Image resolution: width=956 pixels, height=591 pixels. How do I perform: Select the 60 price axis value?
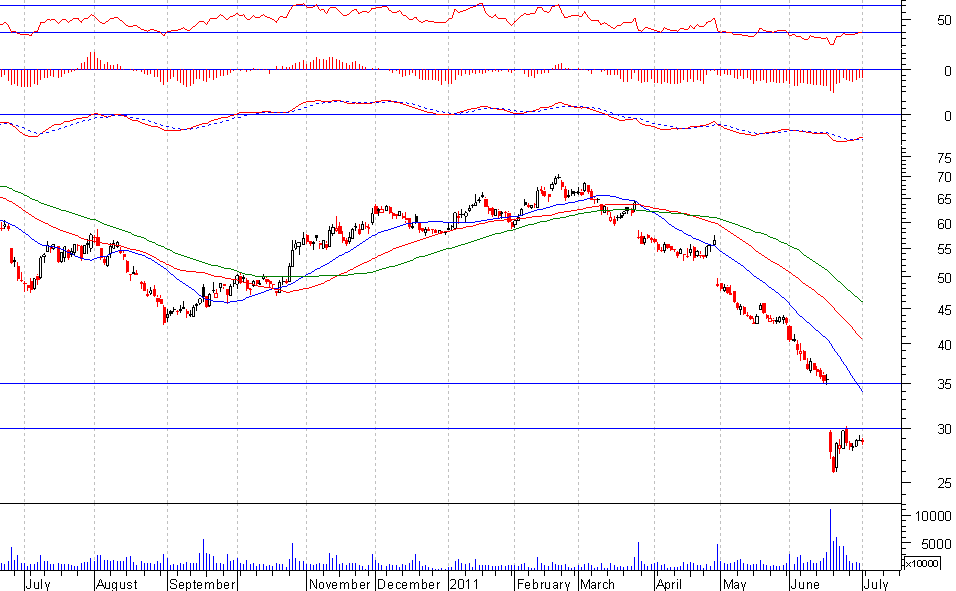coord(944,224)
